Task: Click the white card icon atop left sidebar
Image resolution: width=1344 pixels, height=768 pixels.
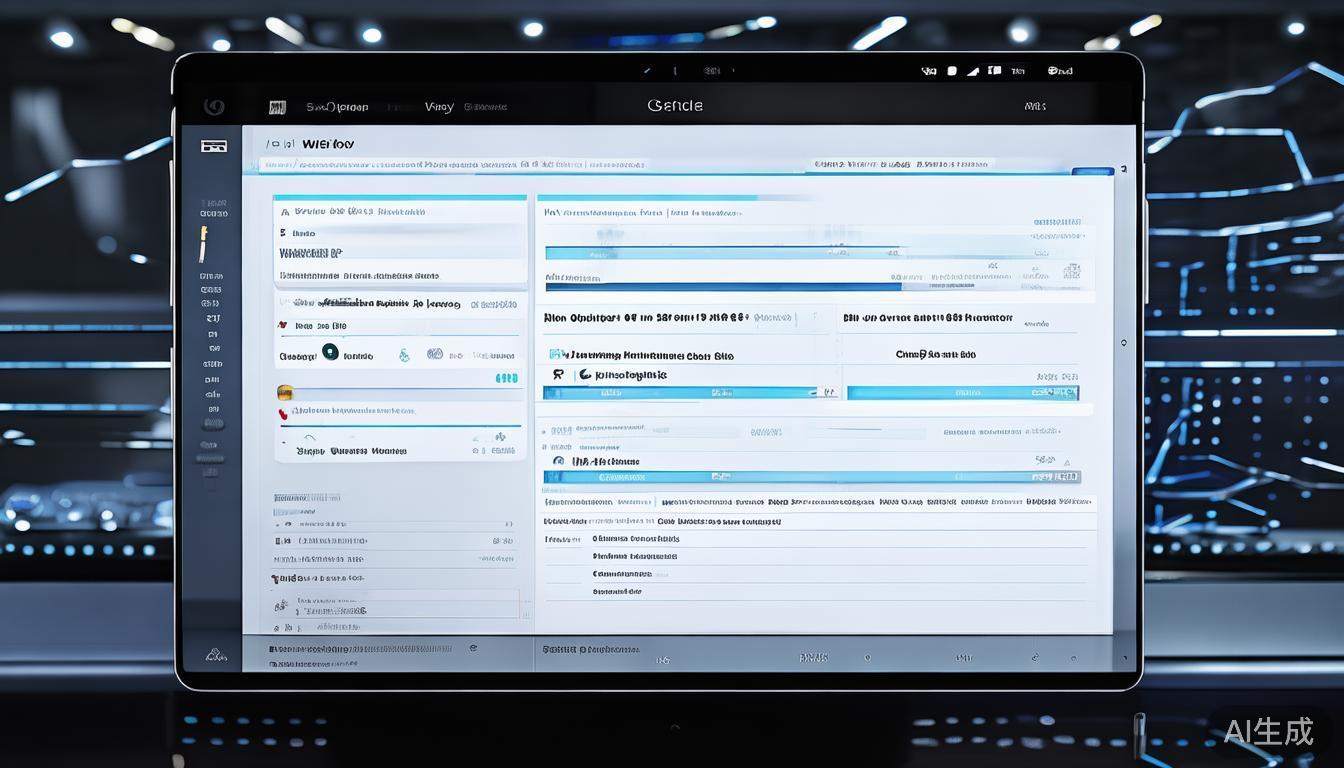Action: (214, 146)
